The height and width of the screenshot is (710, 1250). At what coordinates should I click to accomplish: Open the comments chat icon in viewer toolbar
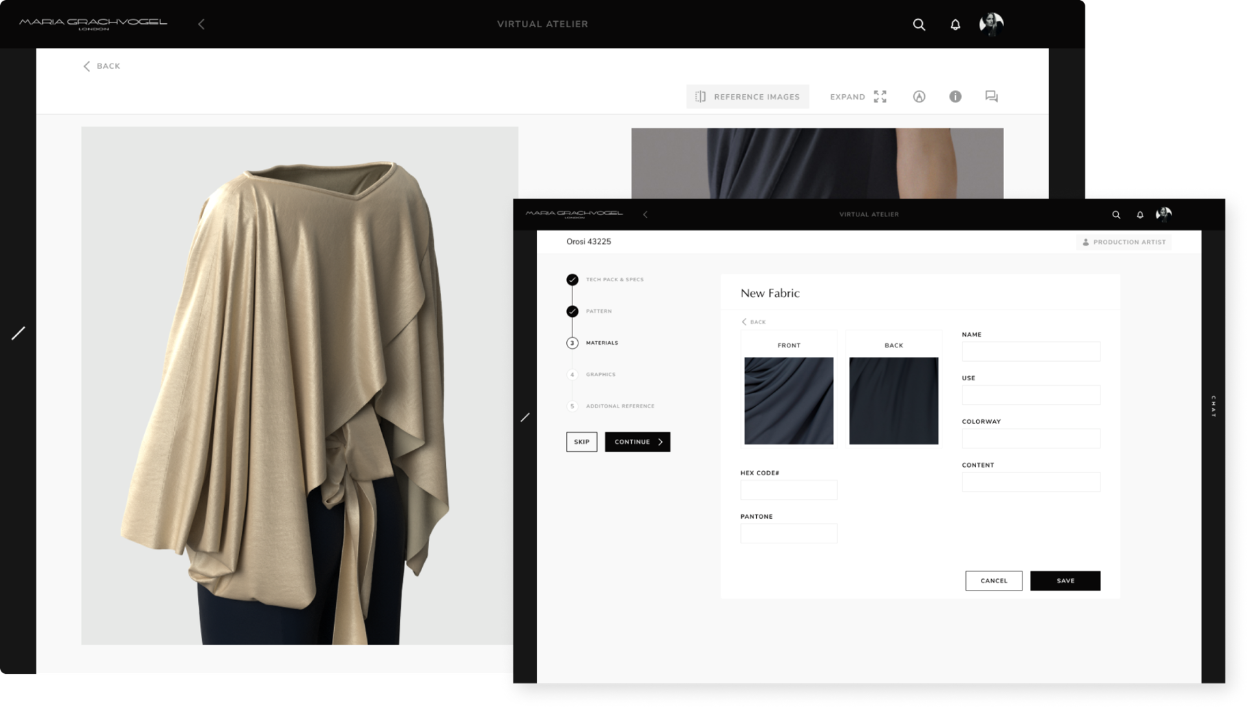click(991, 97)
